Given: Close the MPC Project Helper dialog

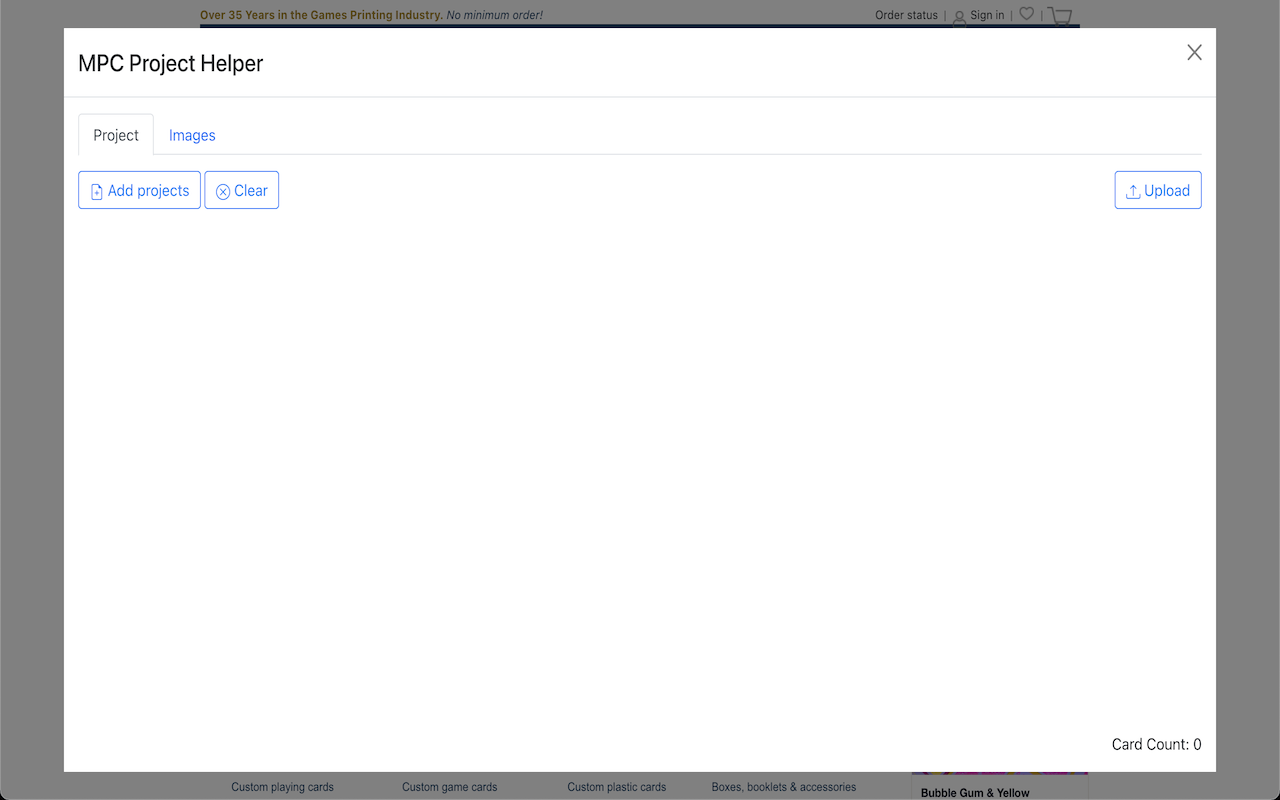Looking at the screenshot, I should pos(1194,53).
